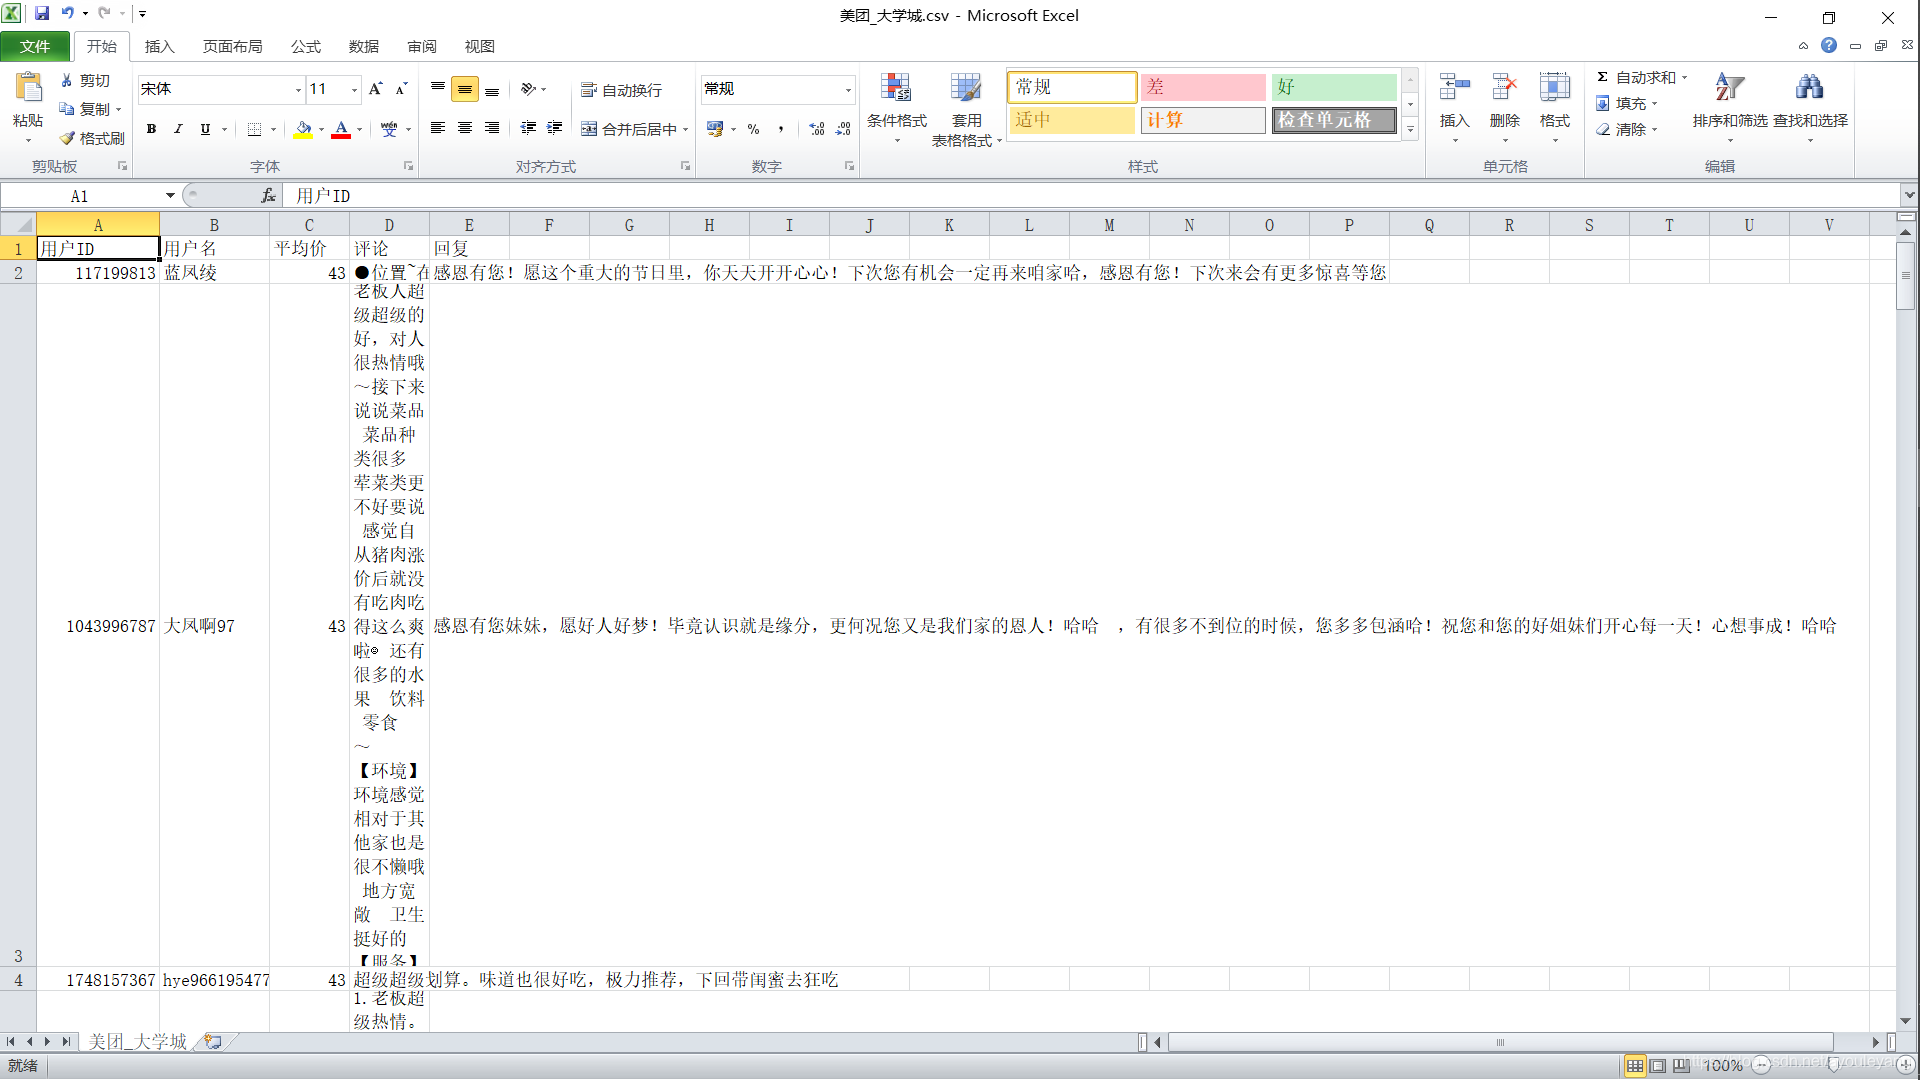The image size is (1920, 1080).
Task: Toggle Bold formatting
Action: [x=151, y=129]
